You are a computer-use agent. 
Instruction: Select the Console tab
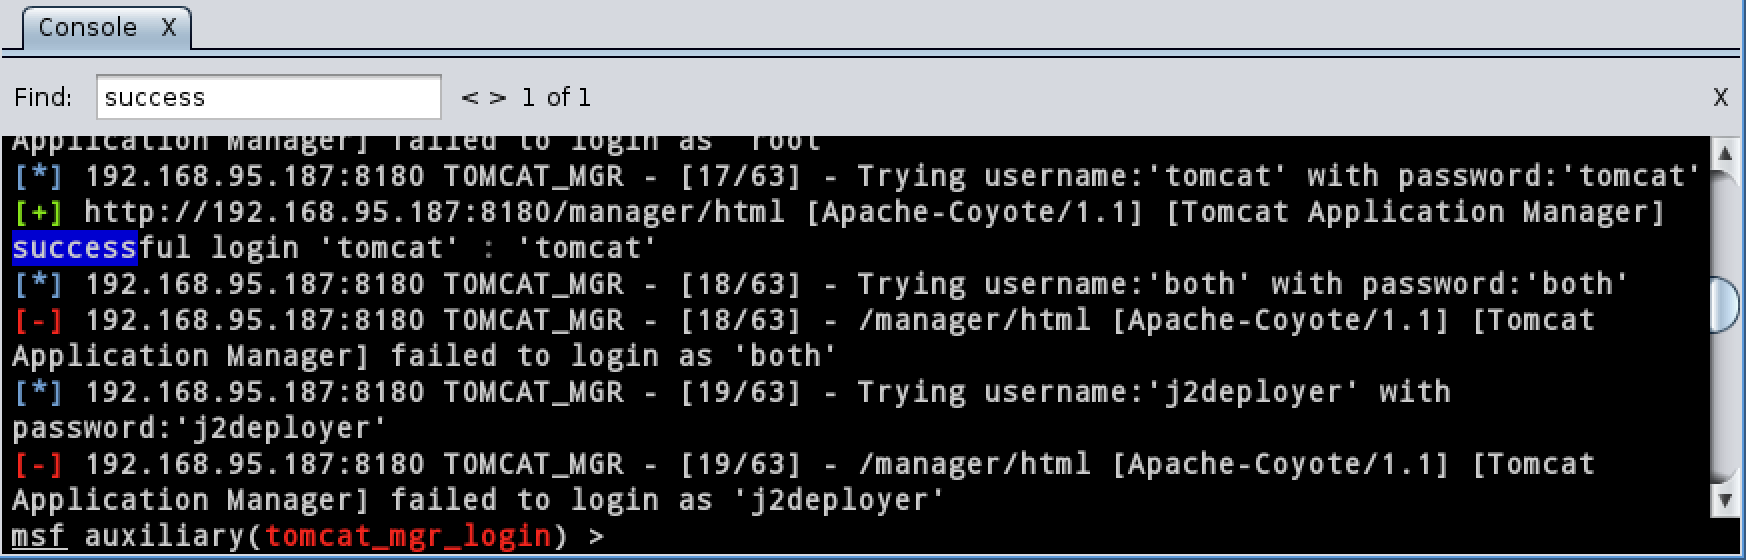[x=87, y=28]
